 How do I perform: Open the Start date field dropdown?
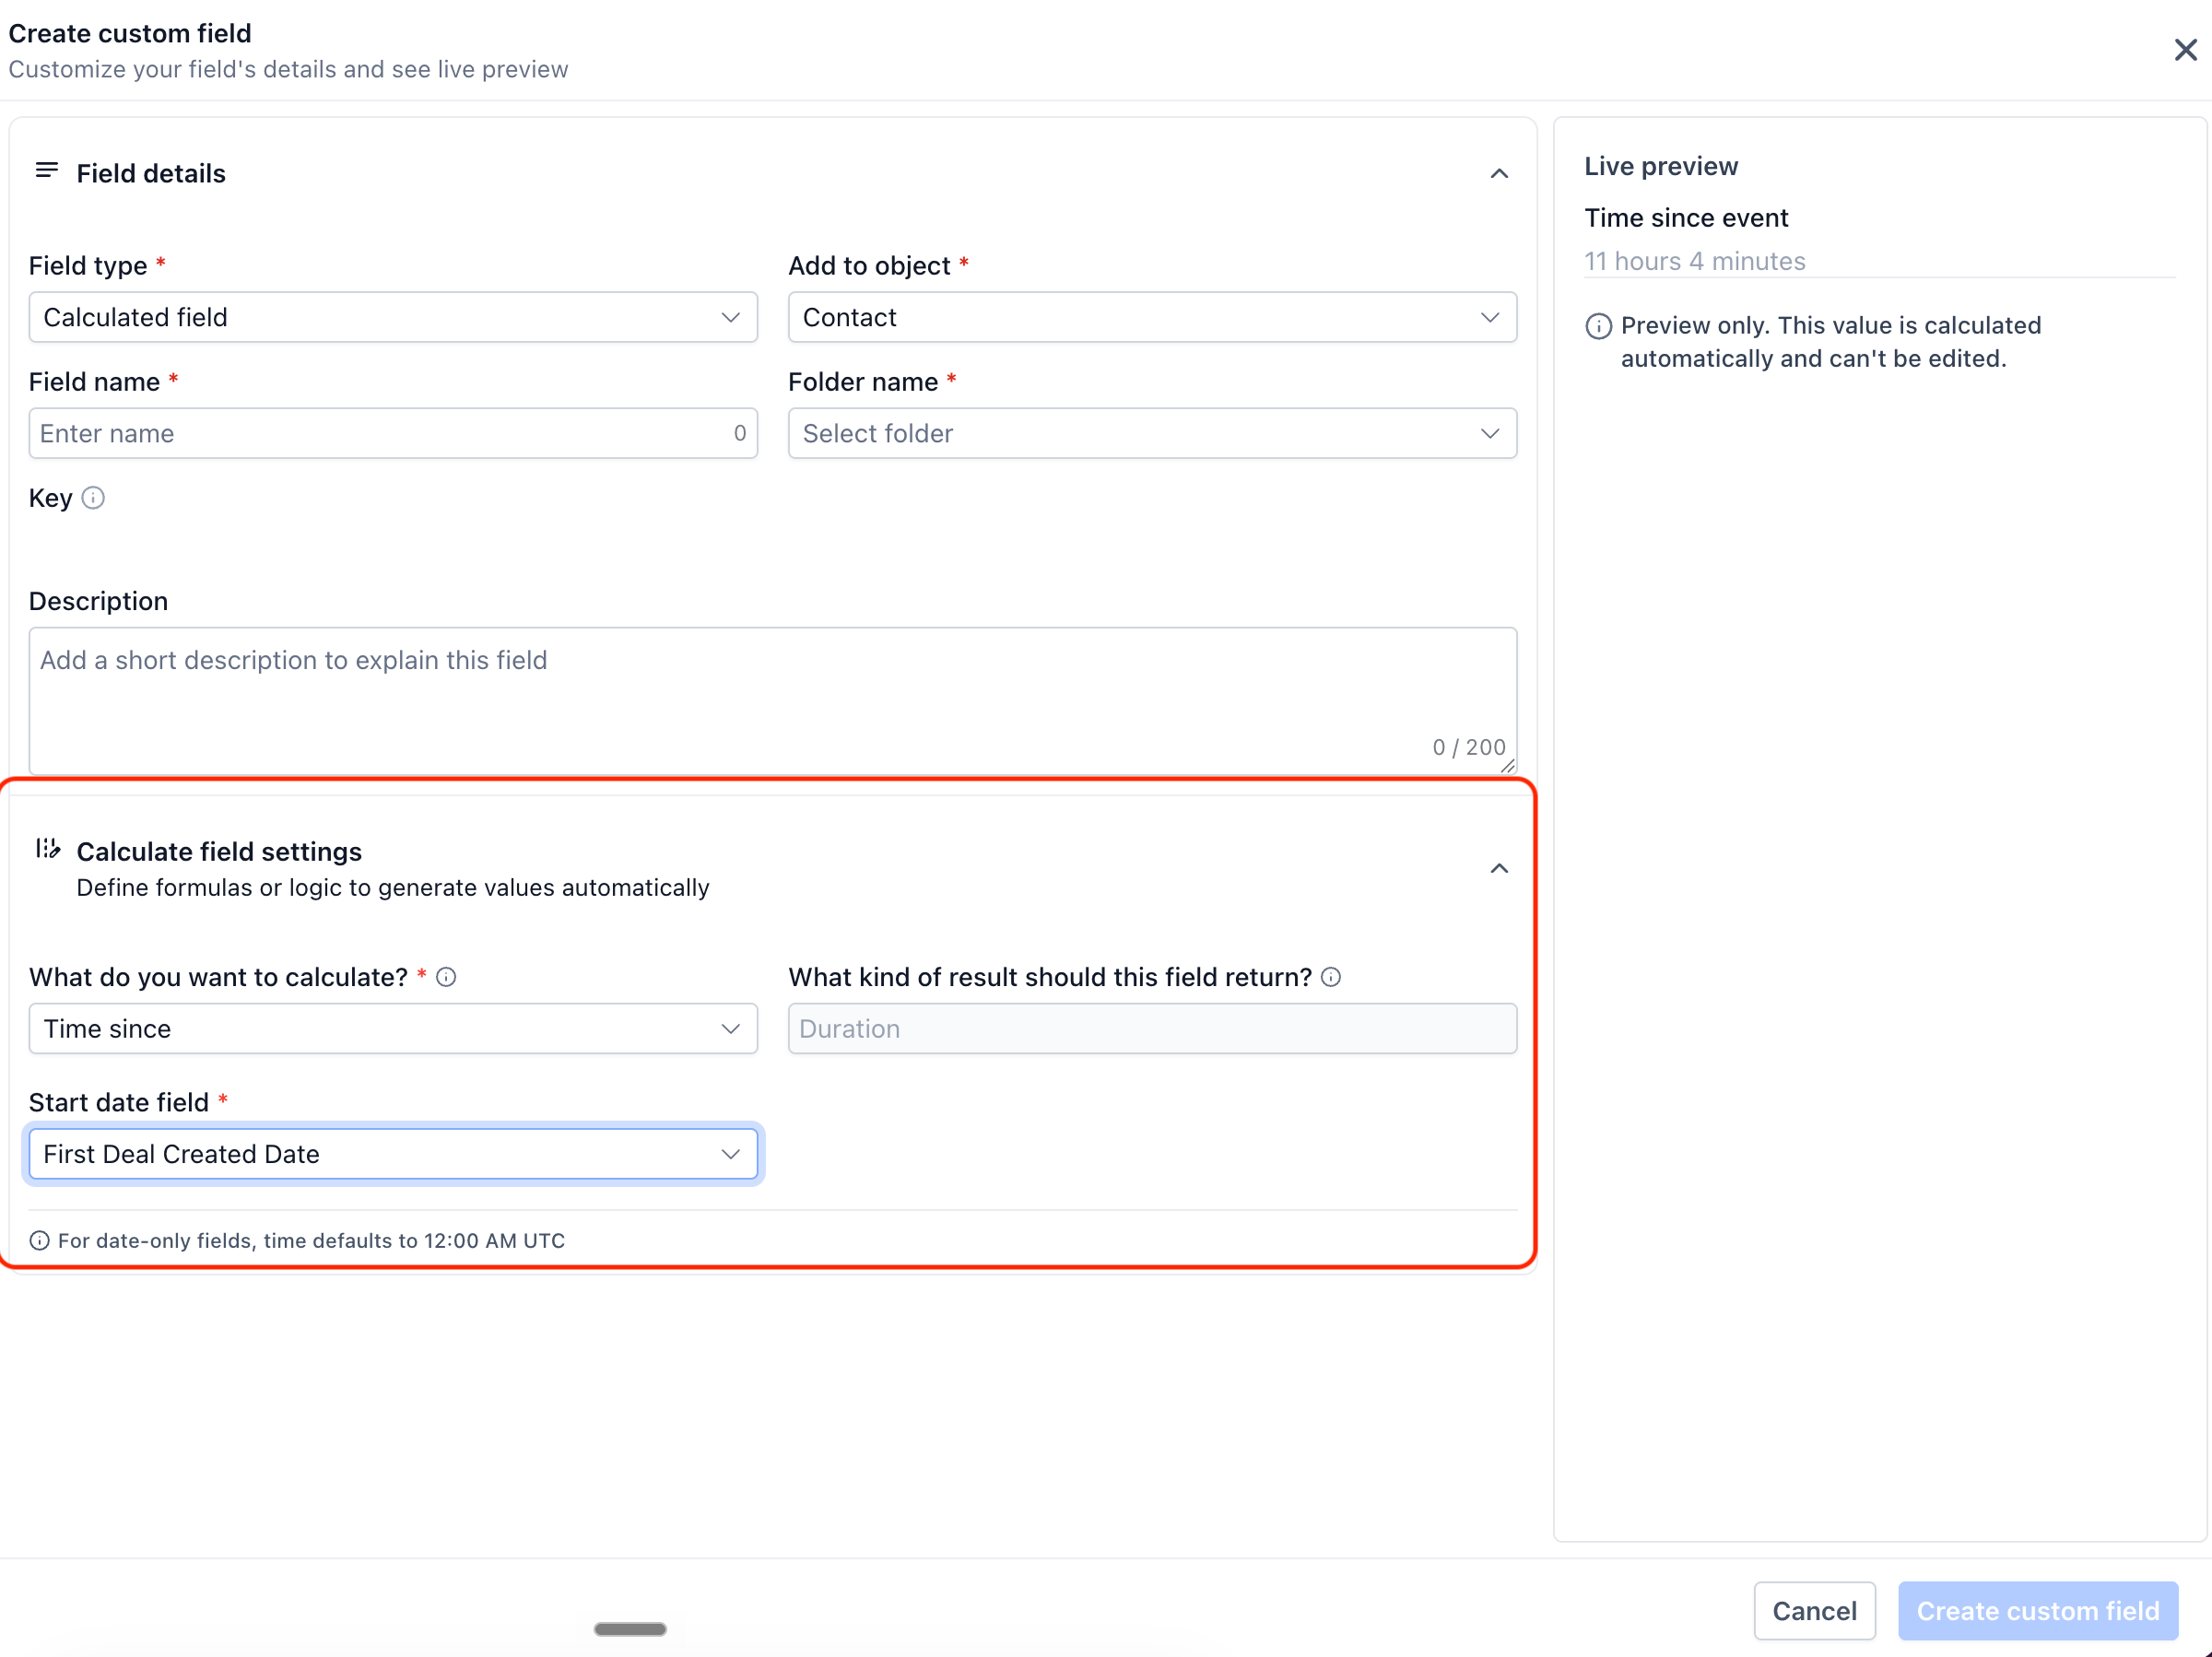[x=393, y=1154]
